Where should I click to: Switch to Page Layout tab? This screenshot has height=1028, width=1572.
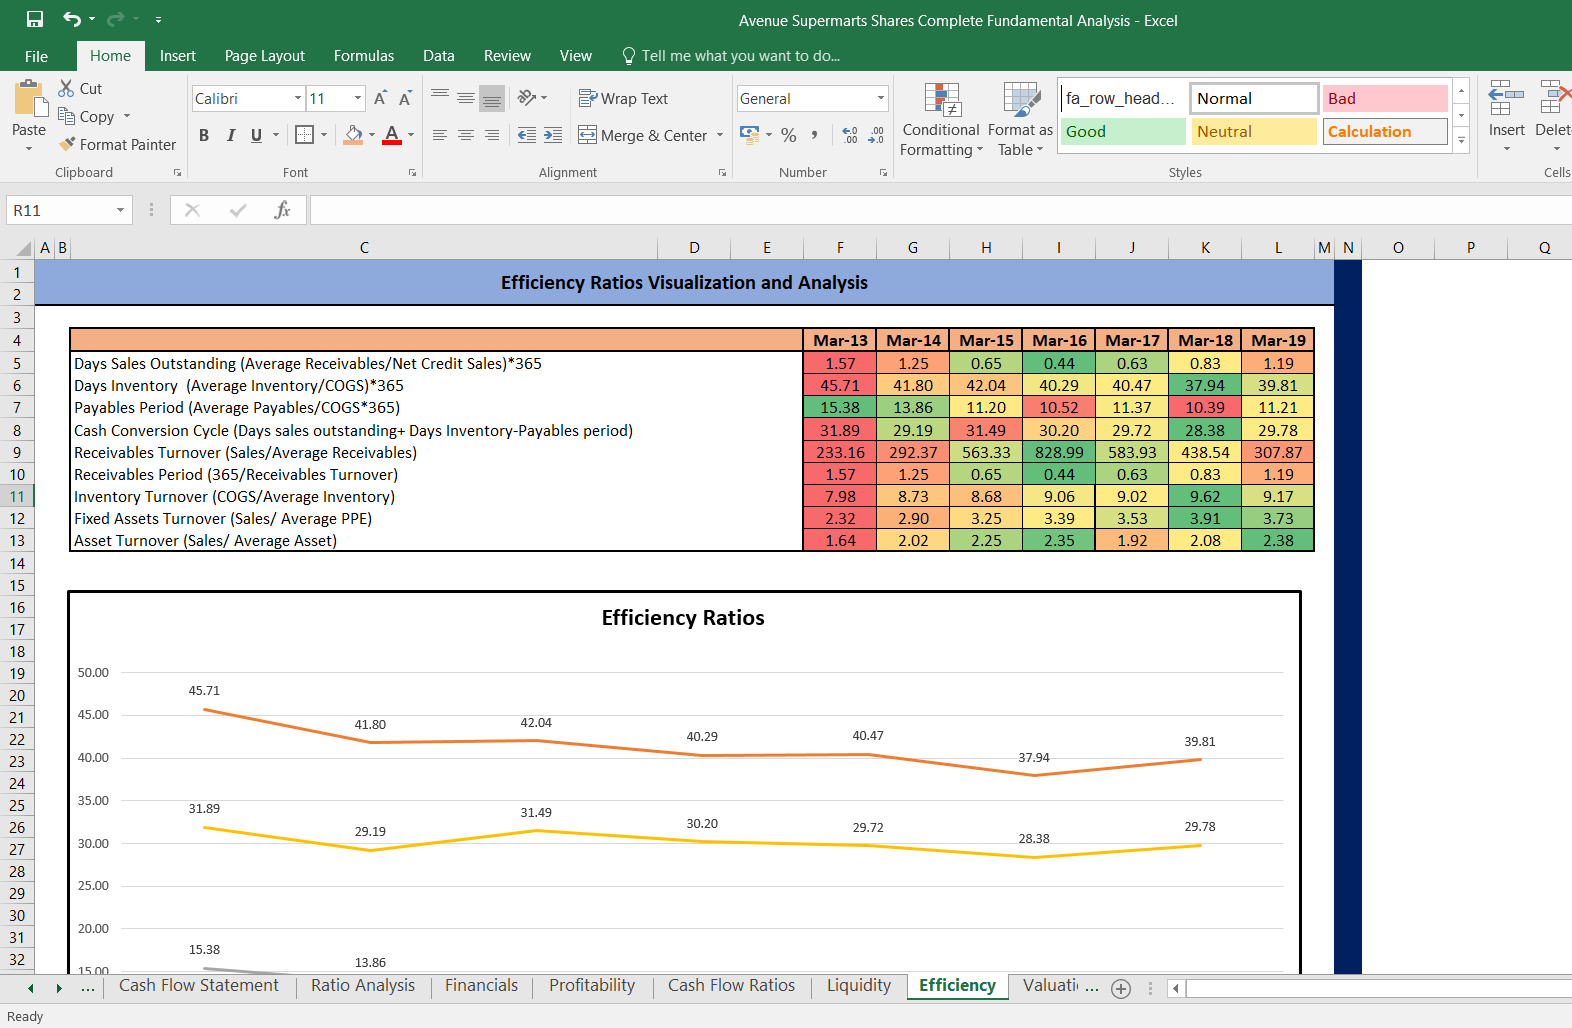coord(265,56)
